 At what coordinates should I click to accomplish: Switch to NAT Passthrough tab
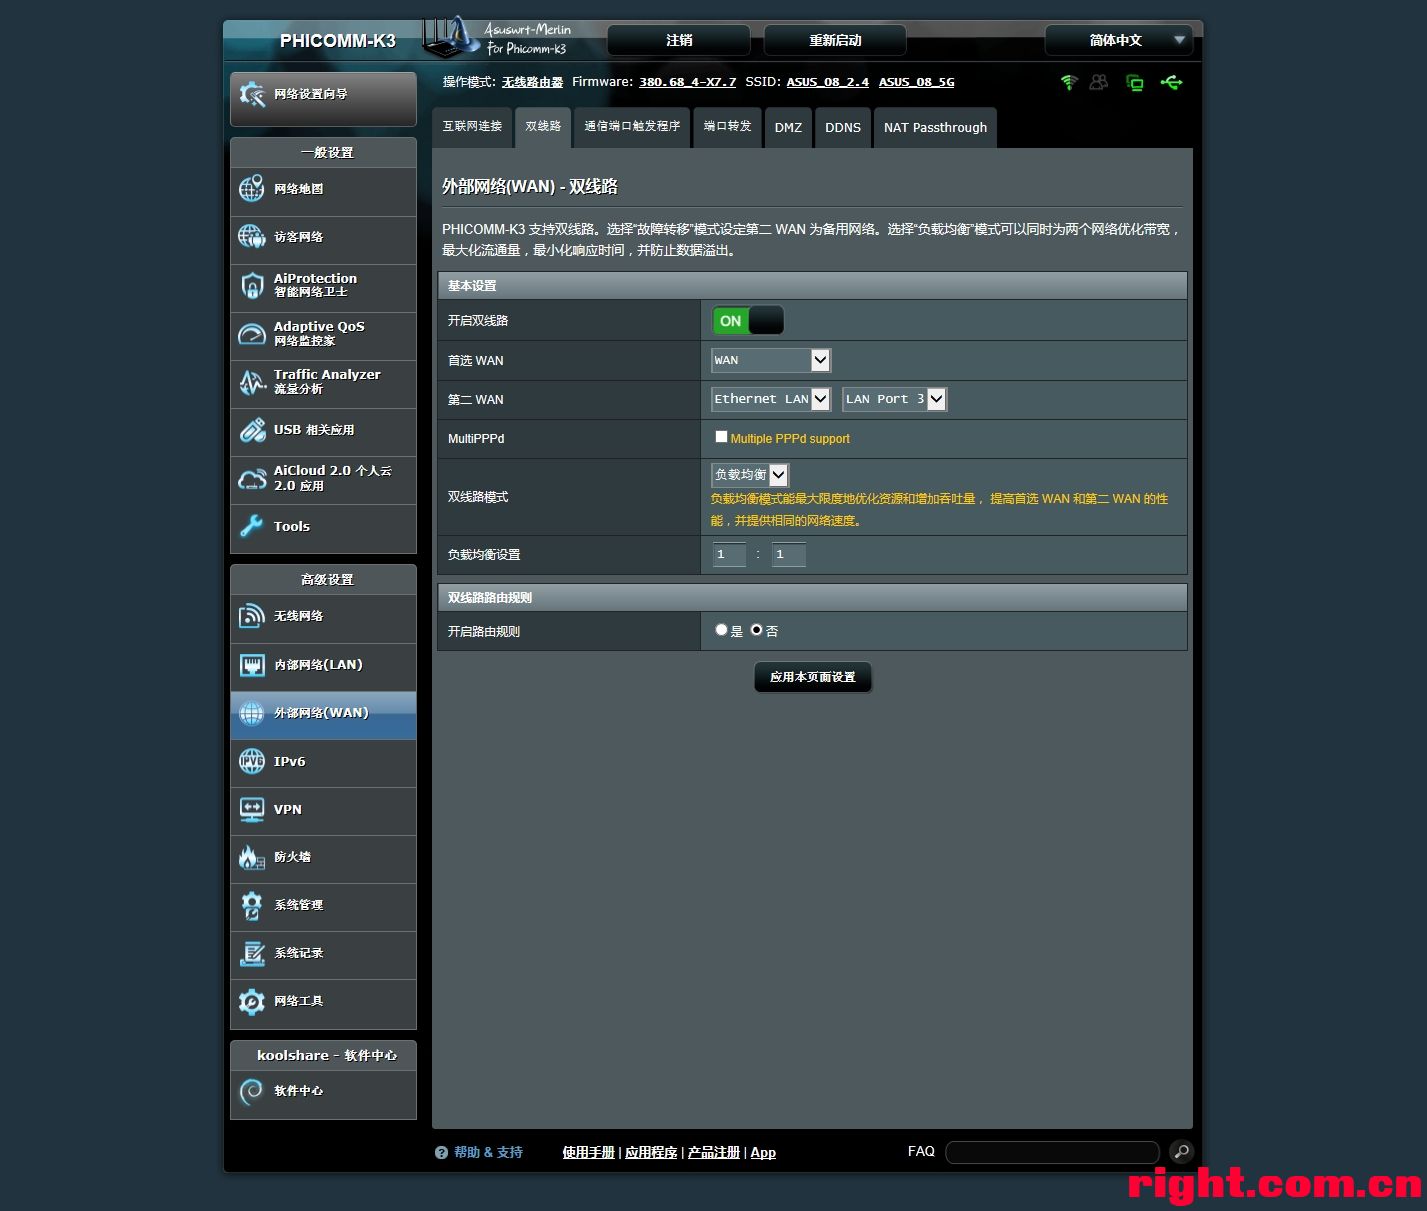935,127
